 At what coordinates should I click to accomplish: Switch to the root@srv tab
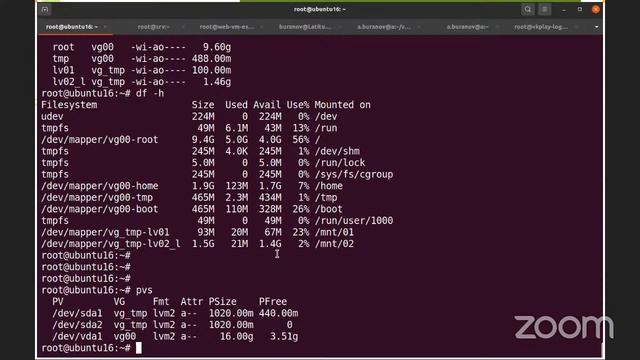click(153, 27)
